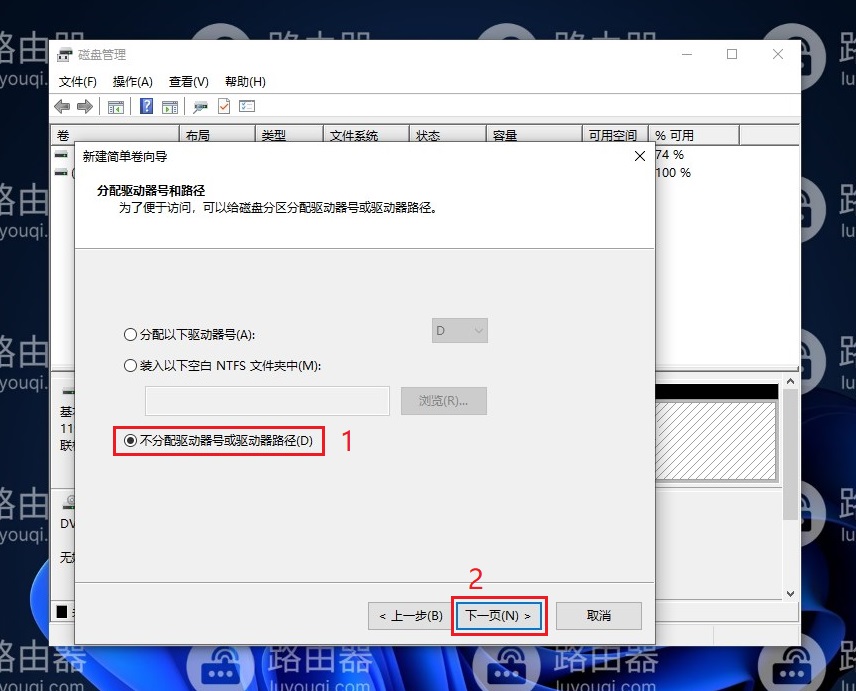856x691 pixels.
Task: Click the NTFS folder path input field
Action: pos(268,401)
